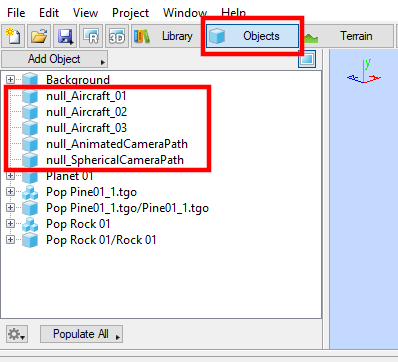Expand the Pop Pine01_1.tgo/Pine01_1.tgo node

(10, 207)
